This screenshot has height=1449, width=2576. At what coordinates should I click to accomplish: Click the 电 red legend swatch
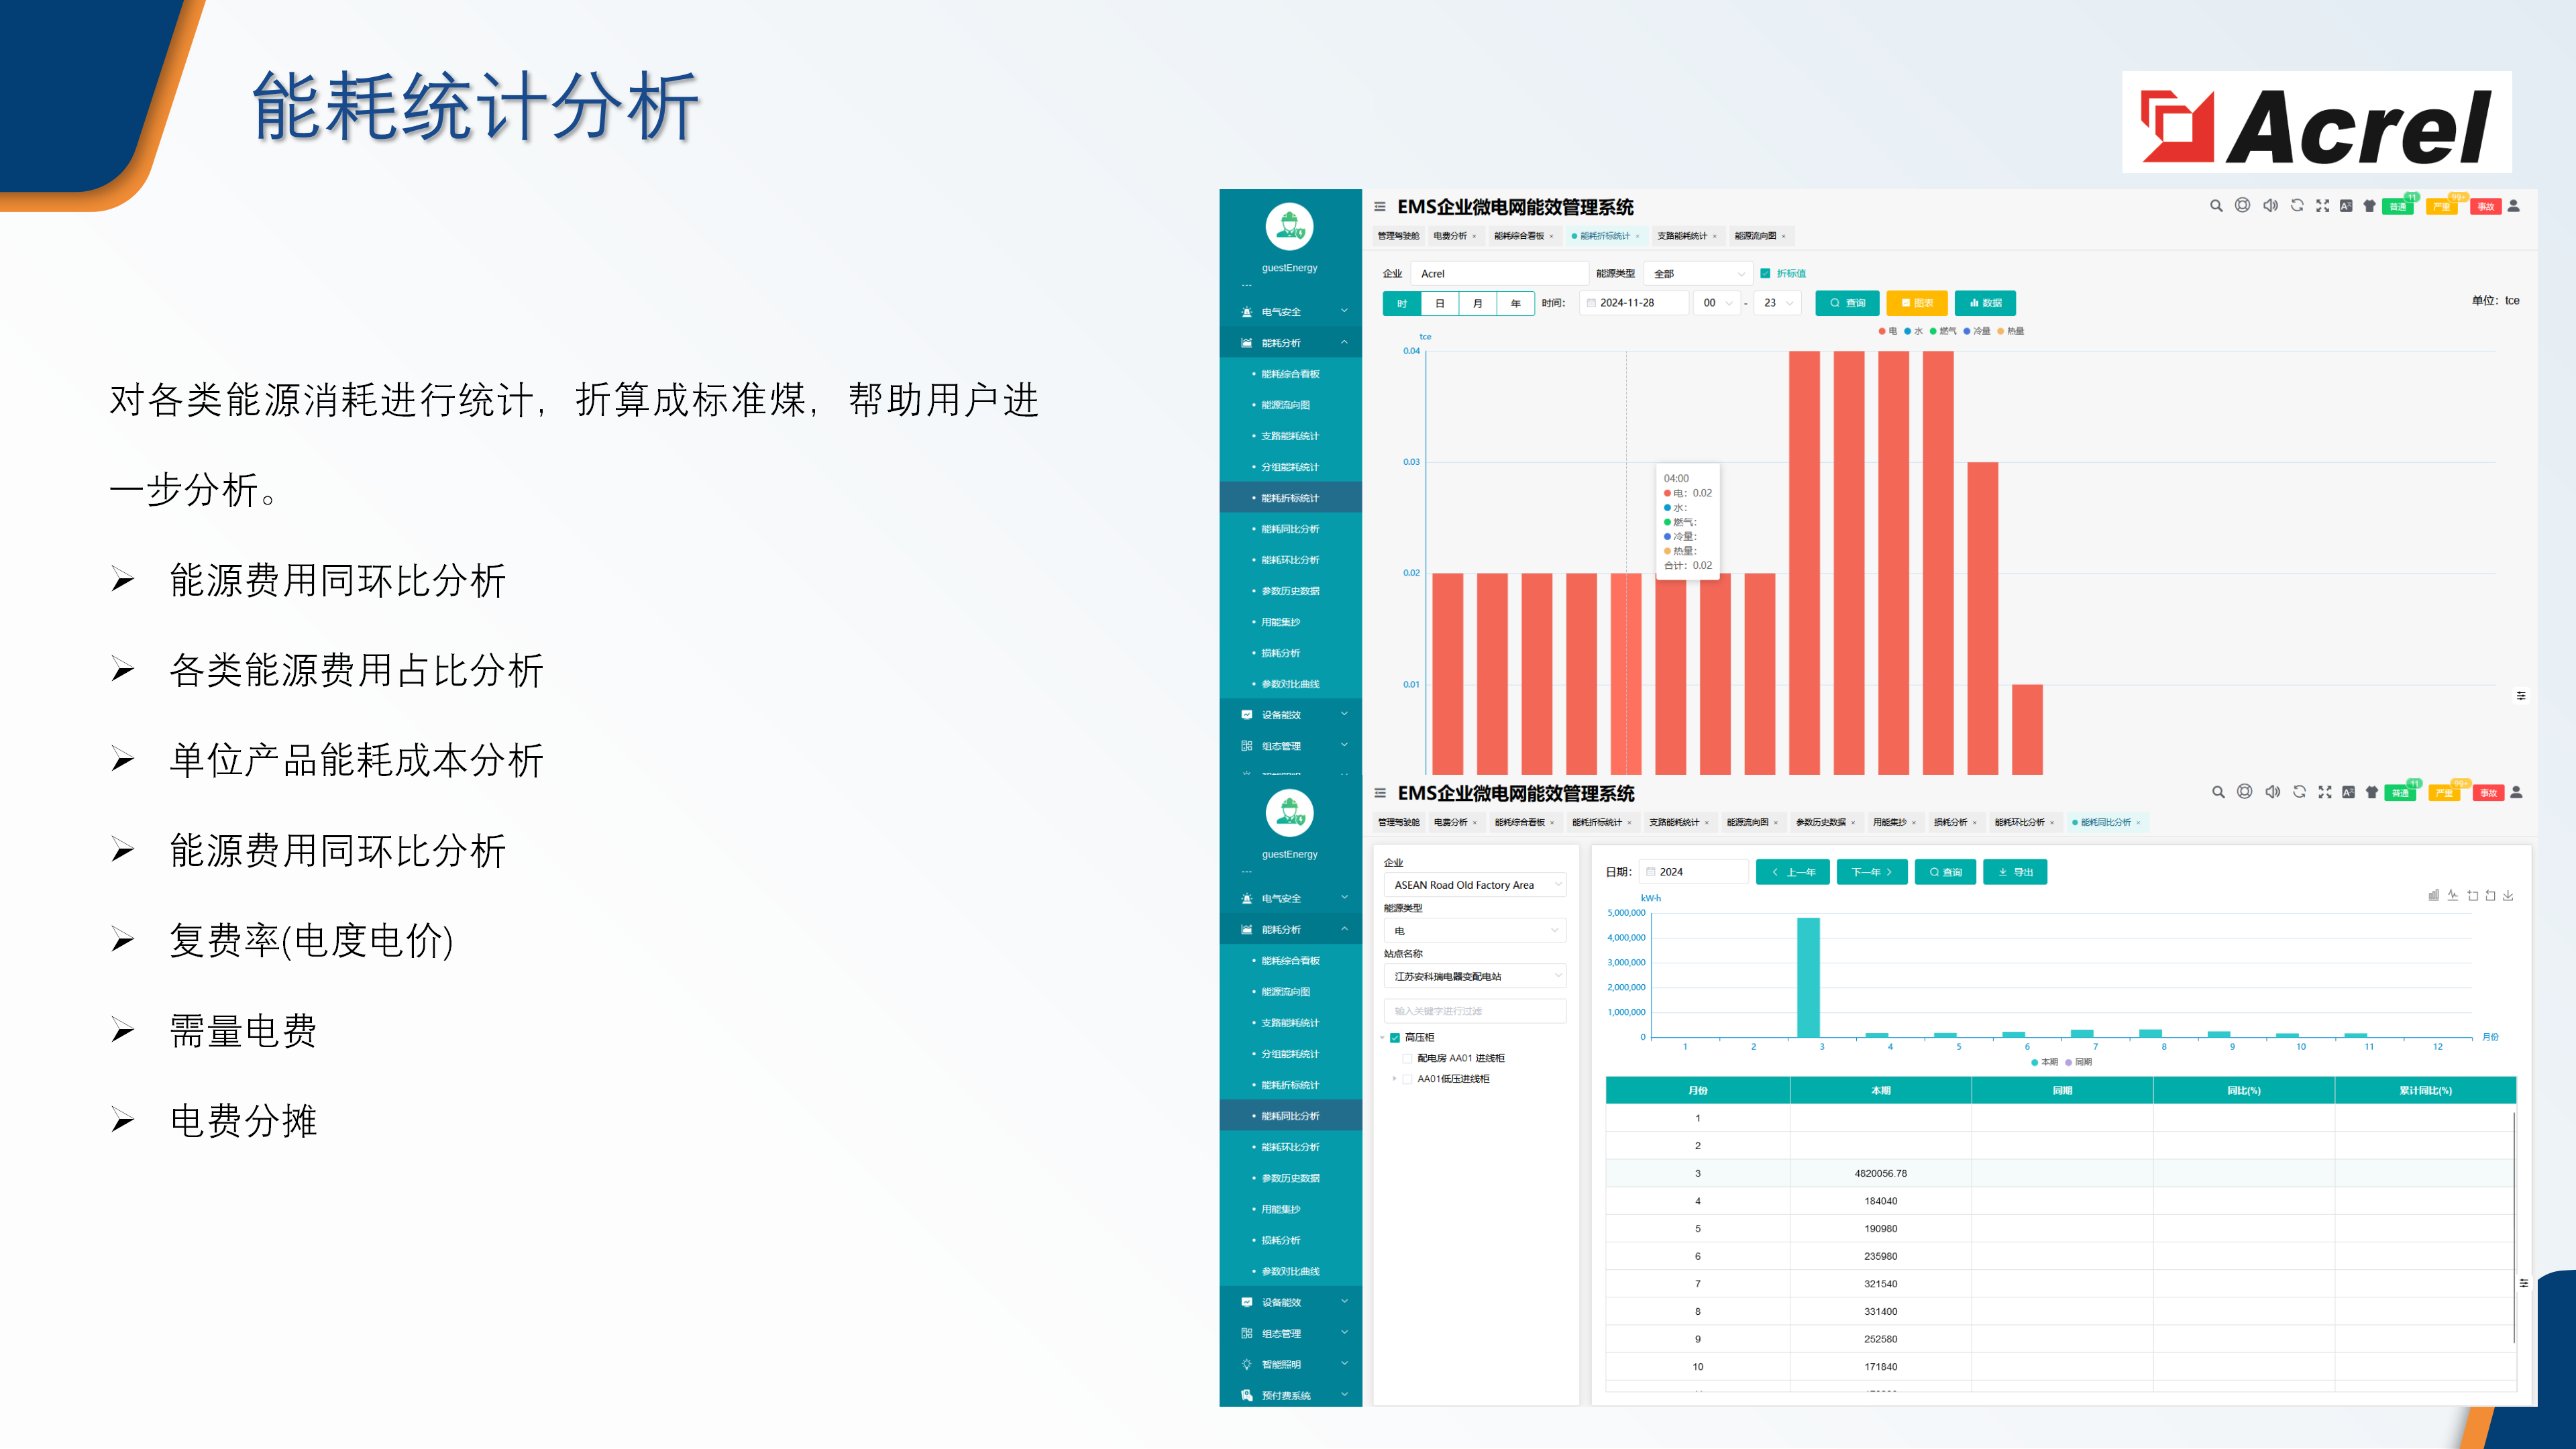click(1882, 331)
